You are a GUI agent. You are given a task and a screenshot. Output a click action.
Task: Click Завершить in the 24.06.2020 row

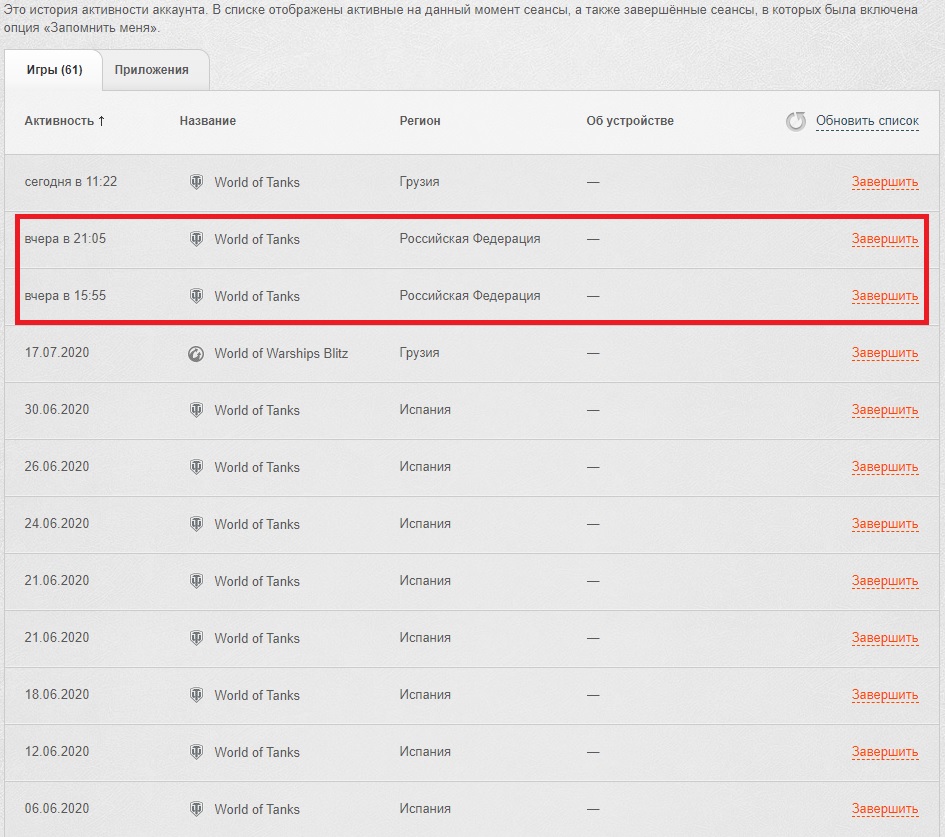885,524
